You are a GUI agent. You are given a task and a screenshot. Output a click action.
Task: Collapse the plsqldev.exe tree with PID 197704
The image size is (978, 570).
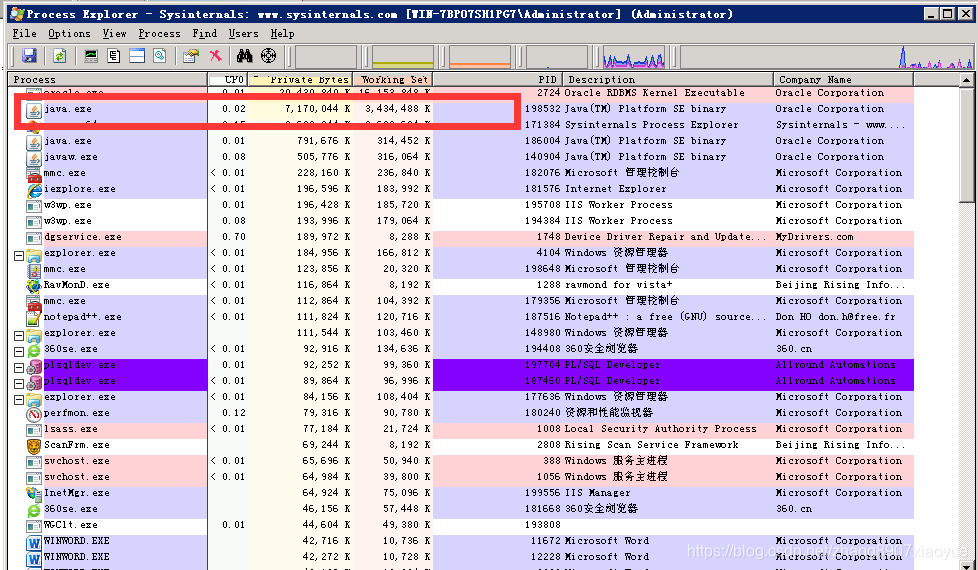pyautogui.click(x=19, y=367)
